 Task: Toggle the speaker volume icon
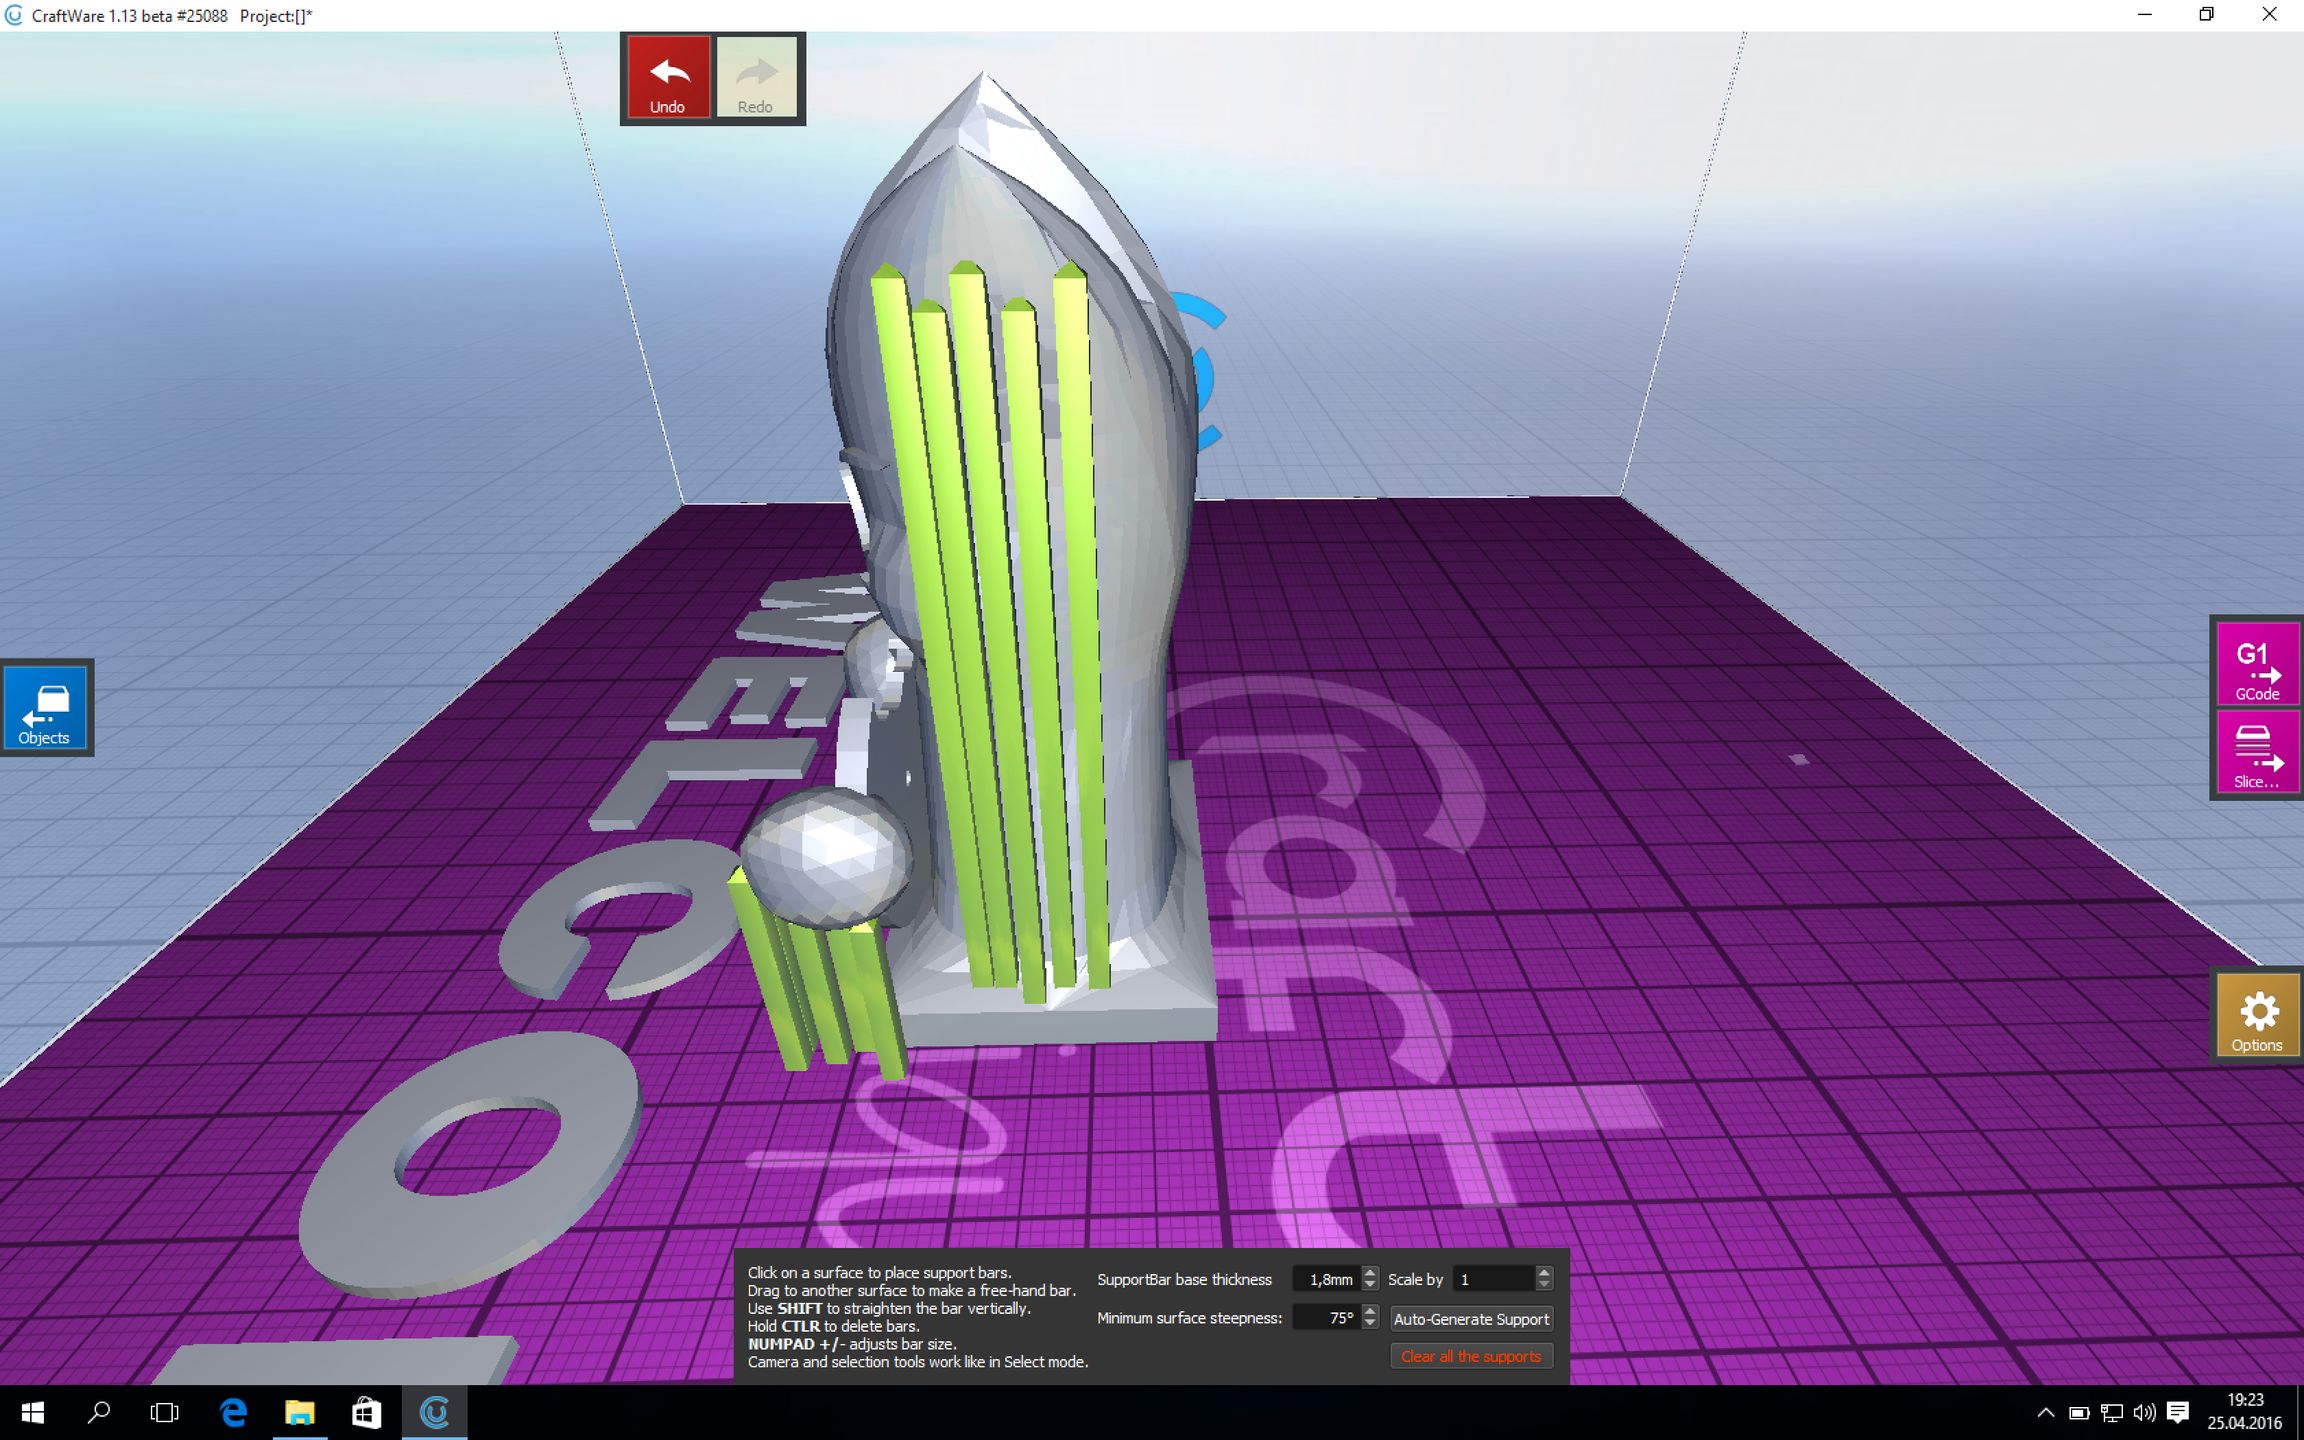2145,1413
